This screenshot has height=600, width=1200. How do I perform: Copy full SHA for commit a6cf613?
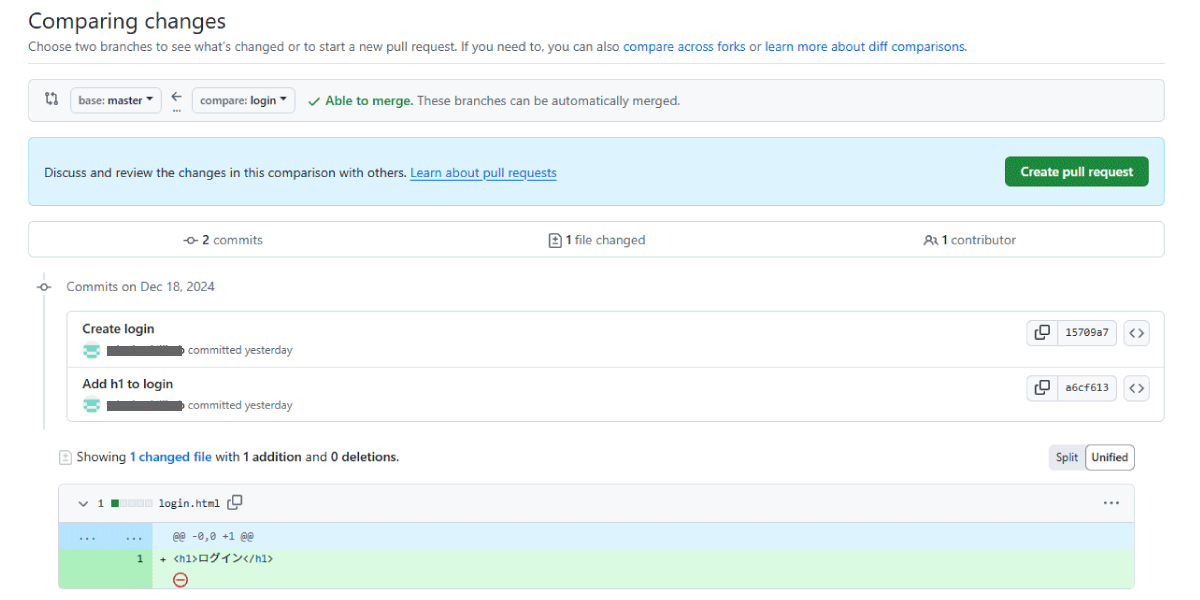[x=1042, y=388]
